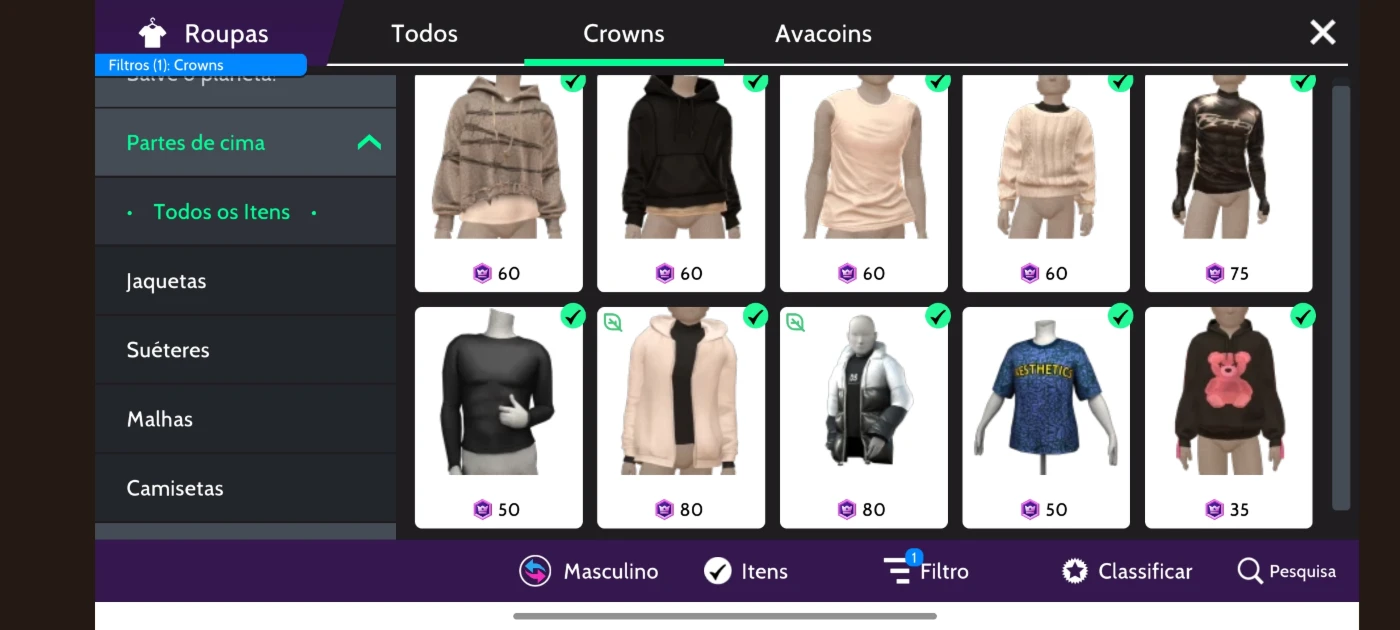Screen dimensions: 1400x630
Task: Switch to the Todos tab
Action: [x=424, y=33]
